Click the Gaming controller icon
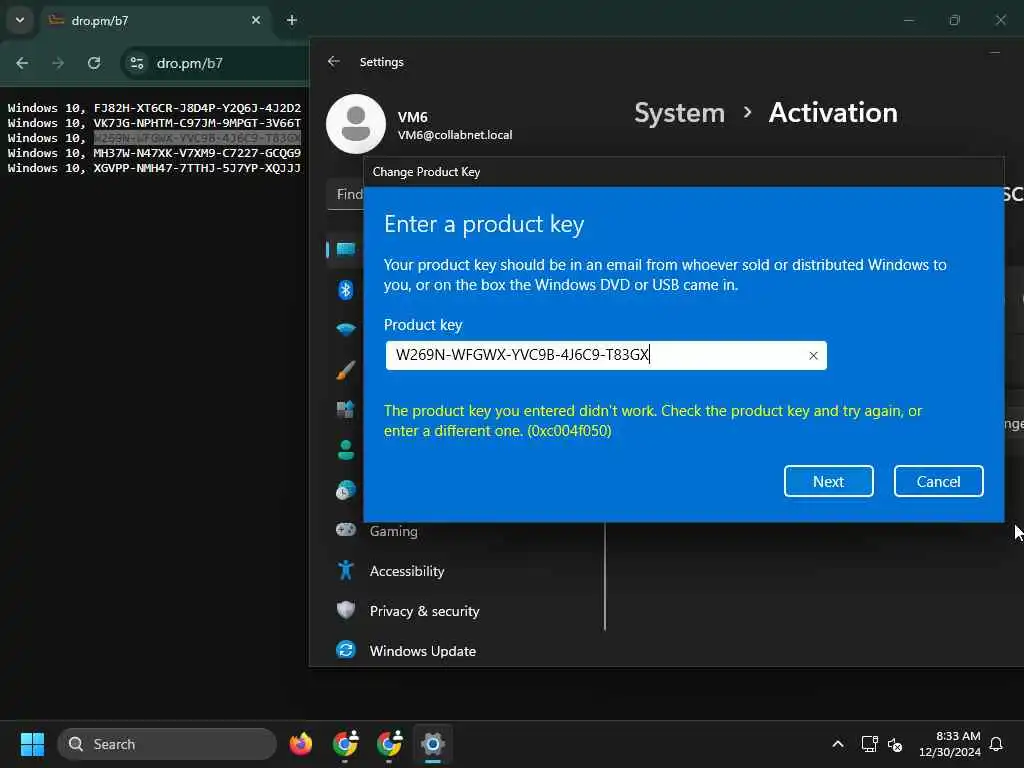The height and width of the screenshot is (768, 1024). coord(345,530)
